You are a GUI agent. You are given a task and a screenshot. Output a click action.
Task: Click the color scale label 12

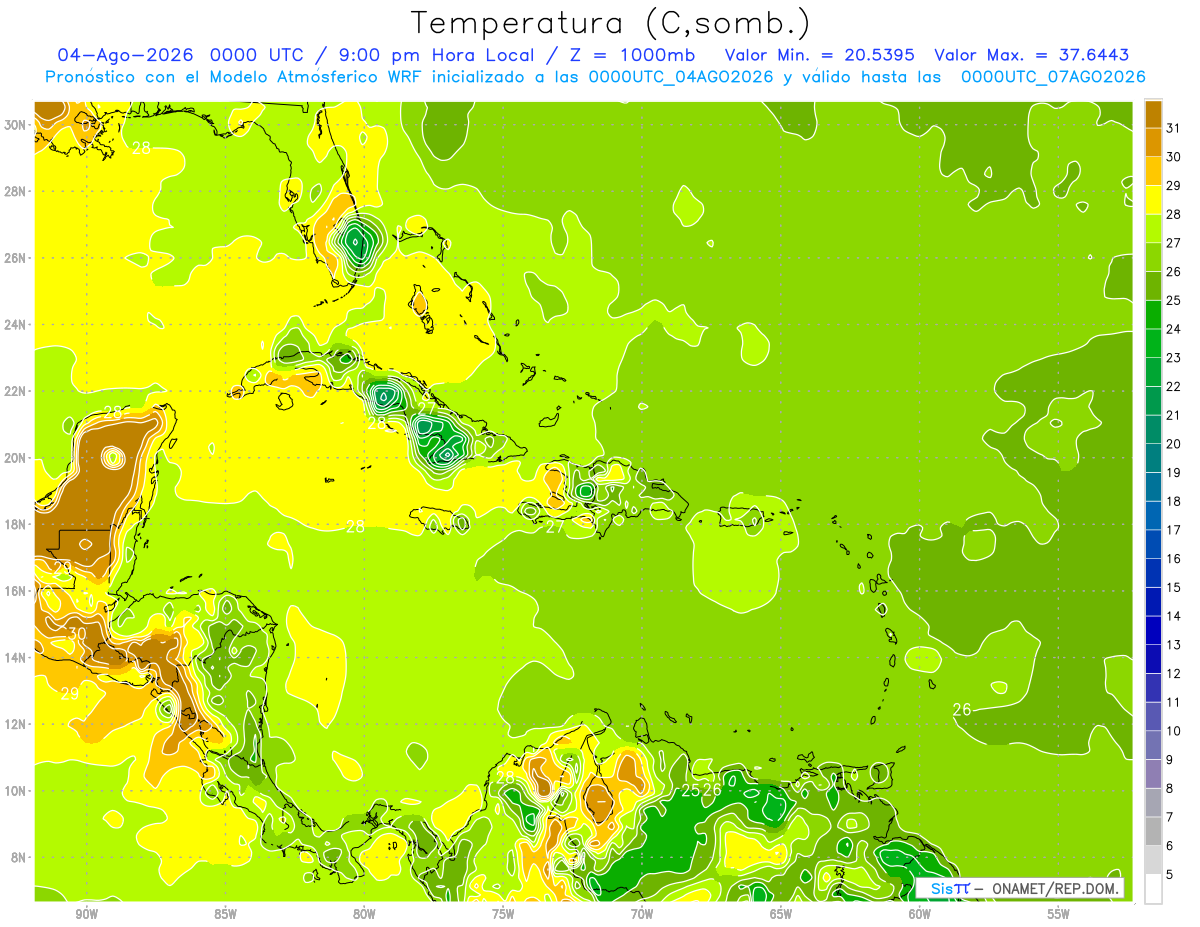pos(1173,674)
